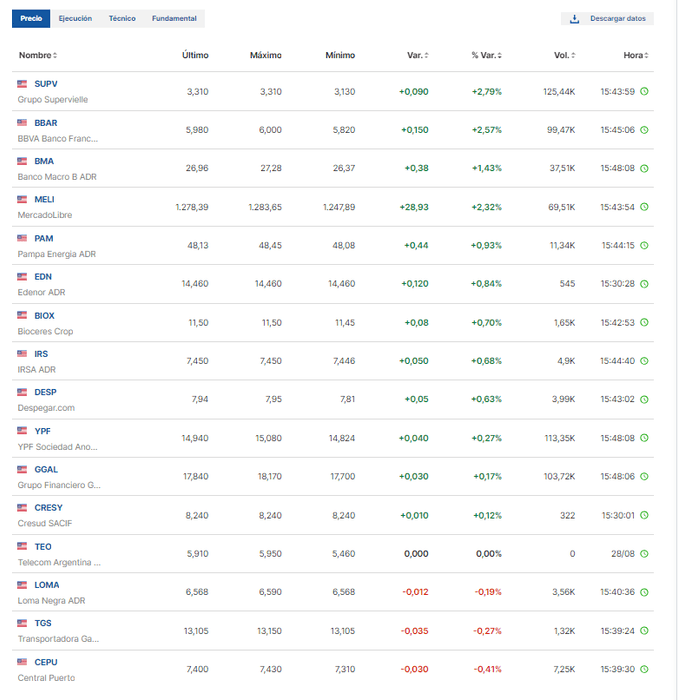
Task: Click the US flag icon beside CEPU
Action: point(22,662)
